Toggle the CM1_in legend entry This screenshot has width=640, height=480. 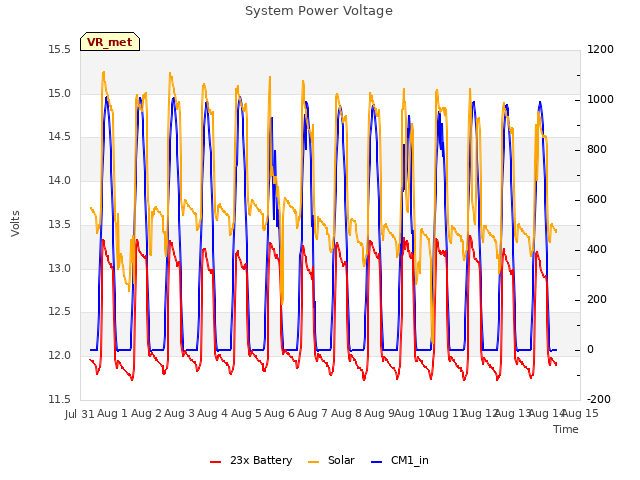tap(400, 460)
